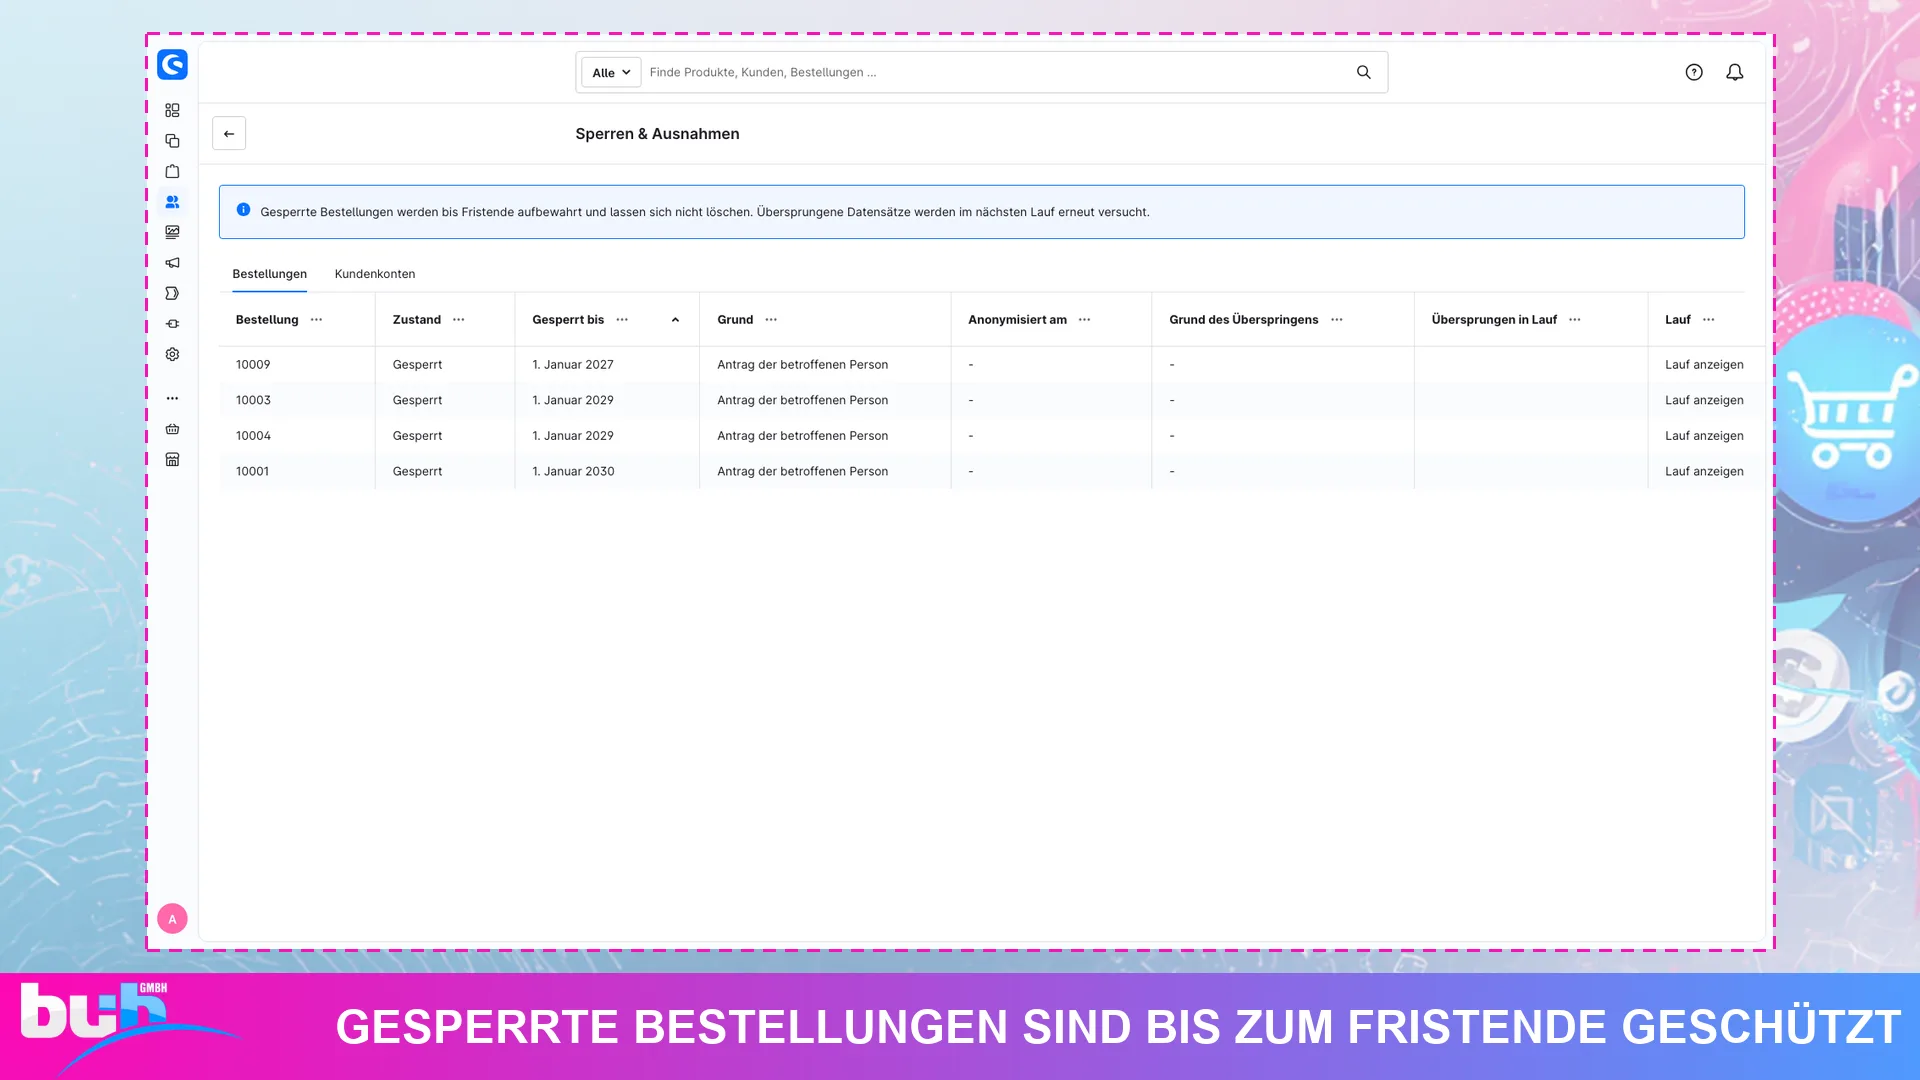Go back with the arrow button
The width and height of the screenshot is (1920, 1080).
point(229,134)
